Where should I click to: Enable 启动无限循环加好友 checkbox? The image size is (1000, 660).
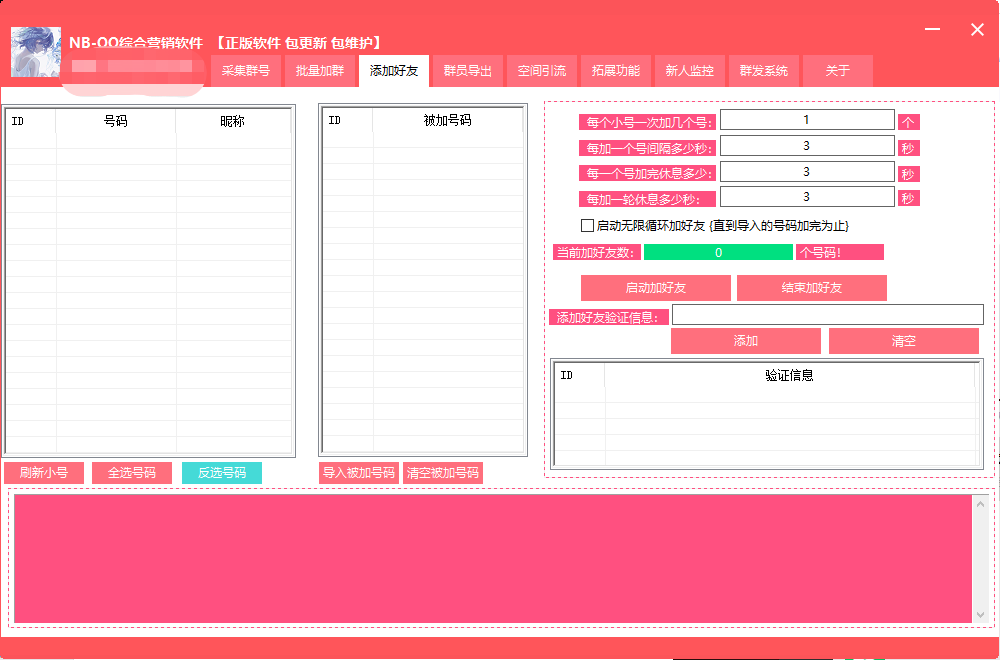click(588, 226)
